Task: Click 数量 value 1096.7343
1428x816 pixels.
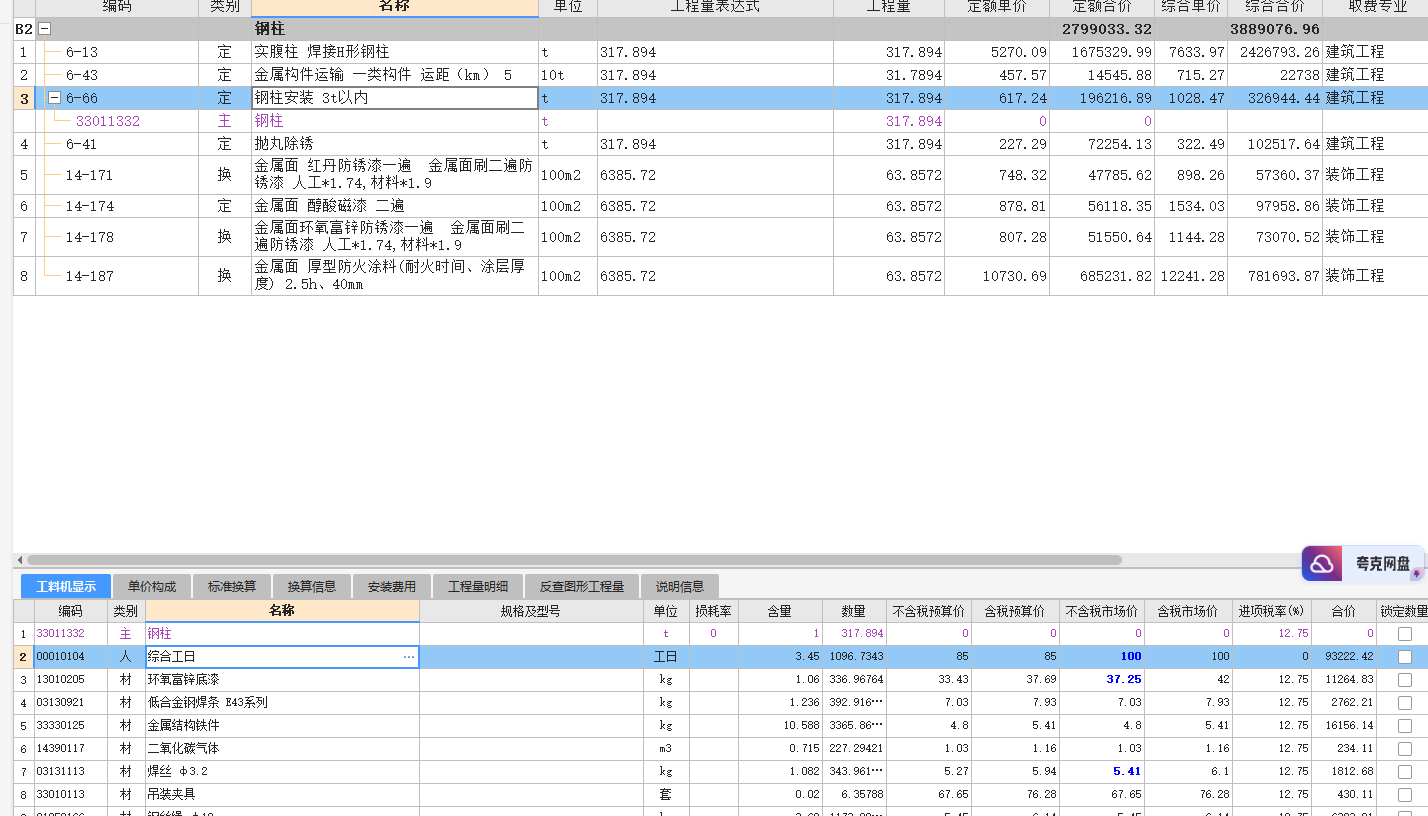Action: coord(857,657)
